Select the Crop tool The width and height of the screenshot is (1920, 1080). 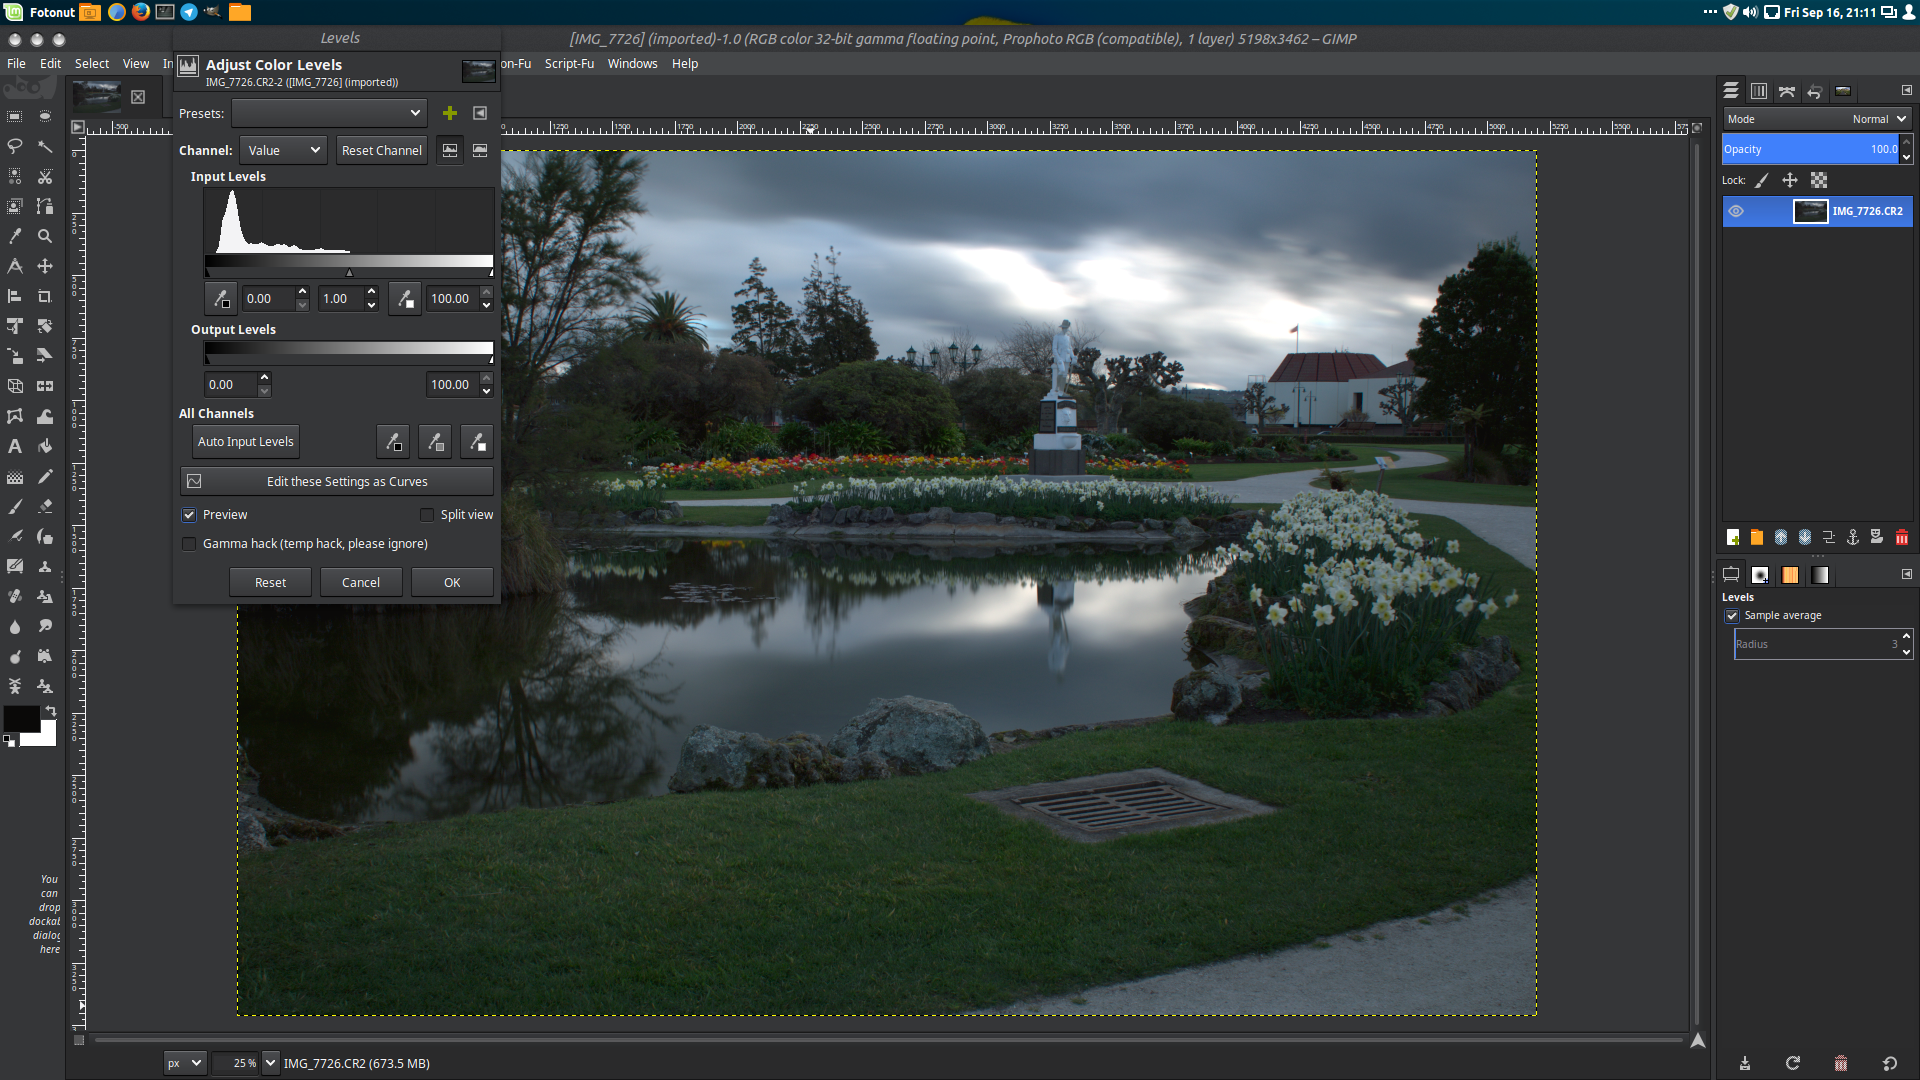pyautogui.click(x=45, y=296)
